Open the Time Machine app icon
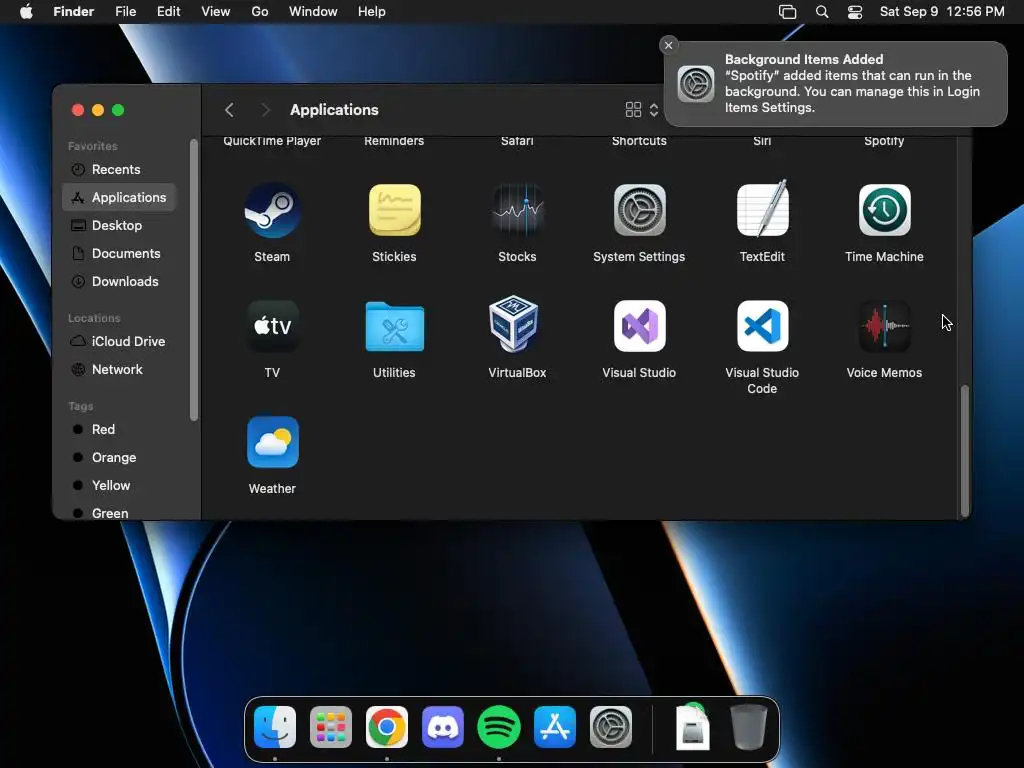This screenshot has height=768, width=1024. pos(884,210)
